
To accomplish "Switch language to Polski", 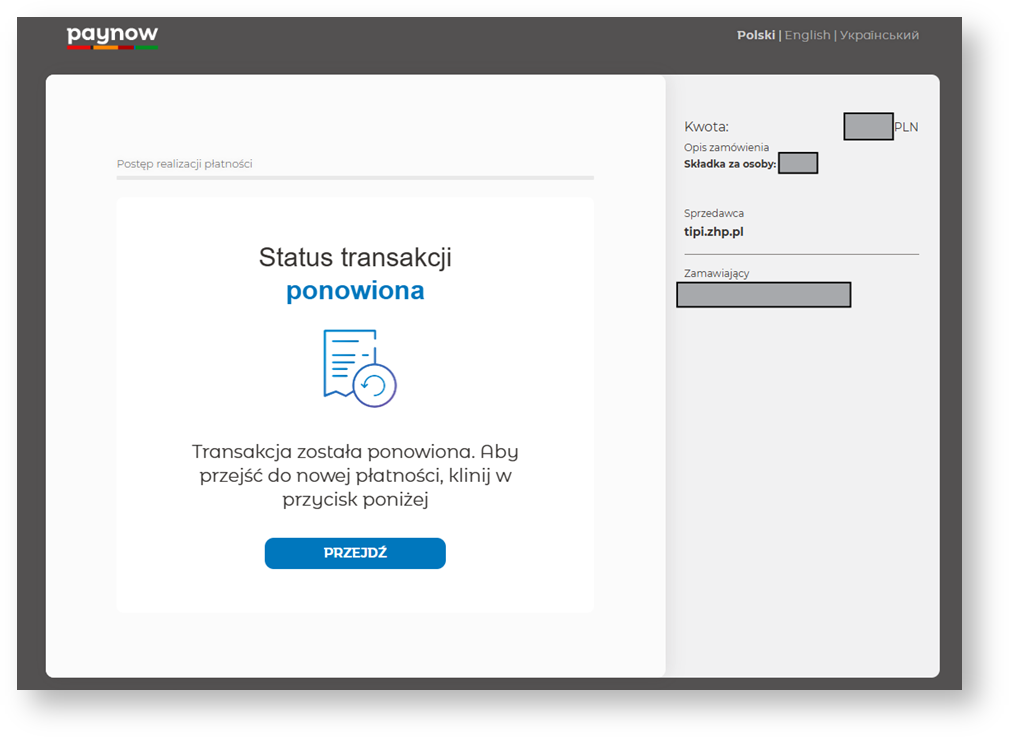I will 755,35.
